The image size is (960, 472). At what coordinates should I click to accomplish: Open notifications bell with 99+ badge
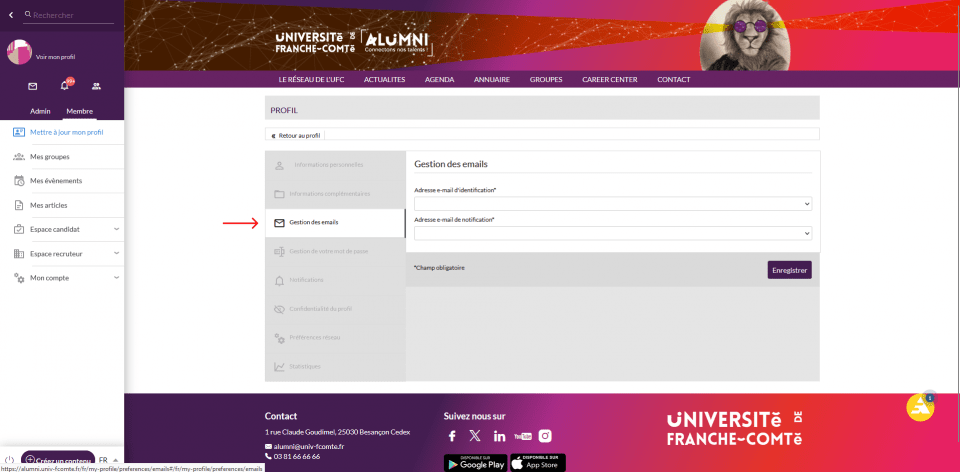pyautogui.click(x=65, y=86)
